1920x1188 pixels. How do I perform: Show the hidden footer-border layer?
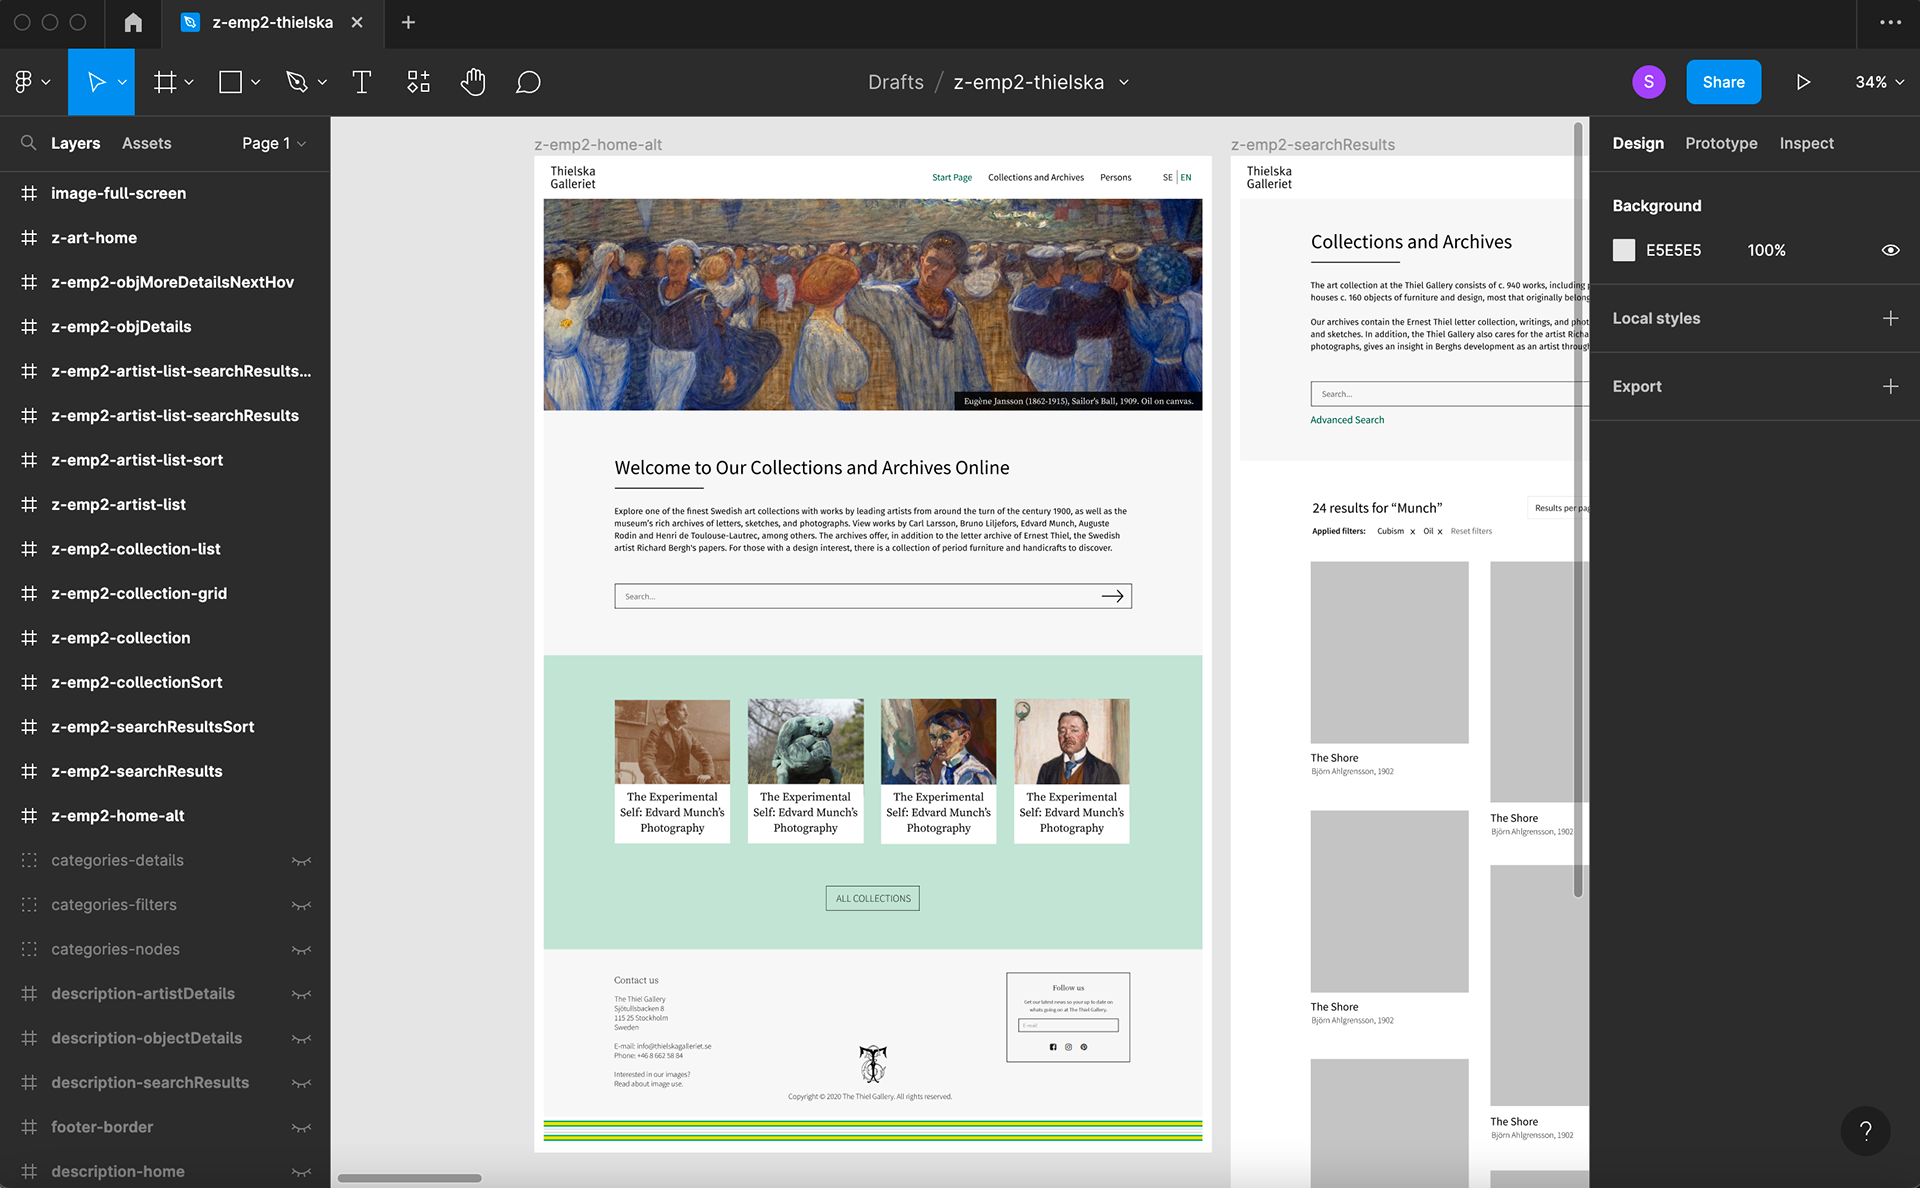[301, 1128]
